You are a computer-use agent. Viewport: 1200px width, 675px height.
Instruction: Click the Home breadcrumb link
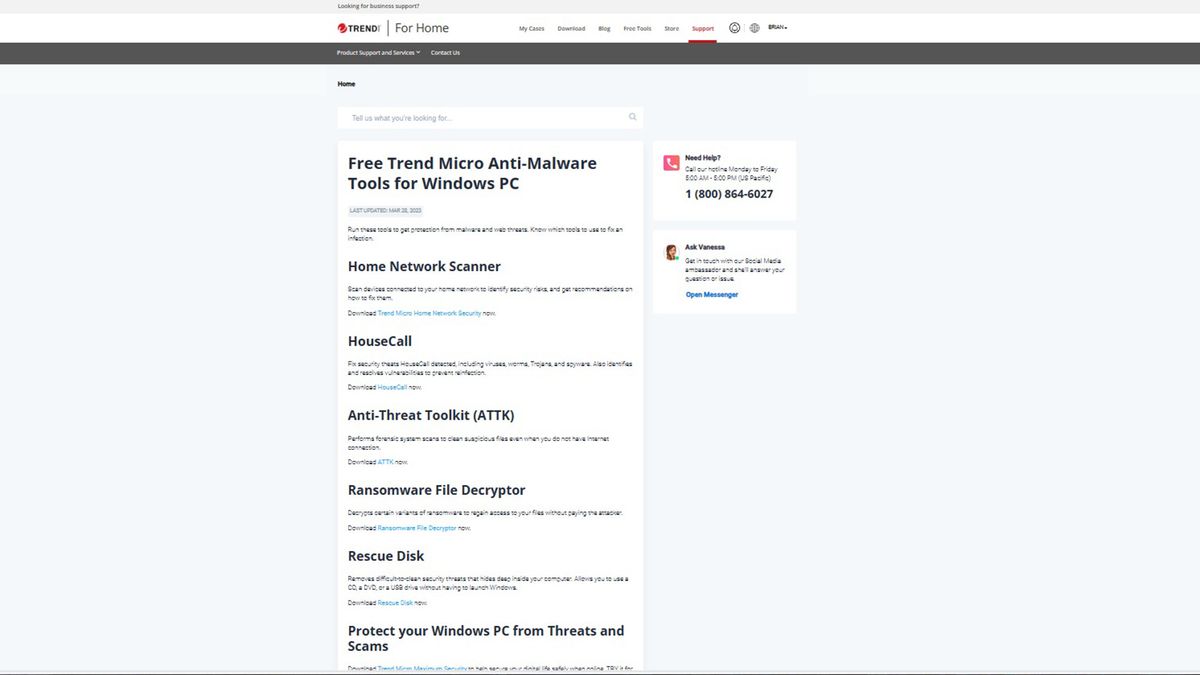[x=346, y=84]
